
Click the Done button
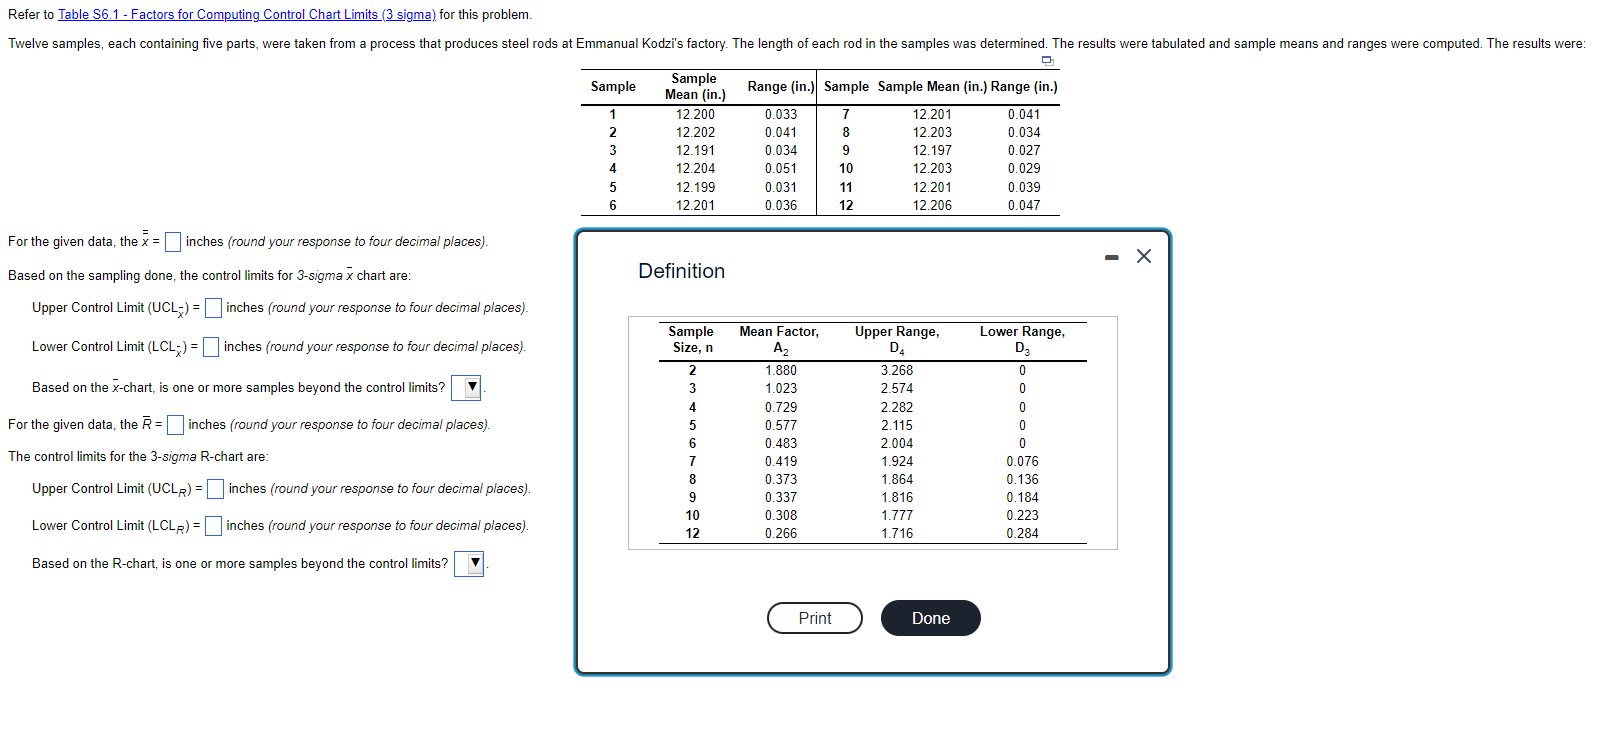coord(931,618)
